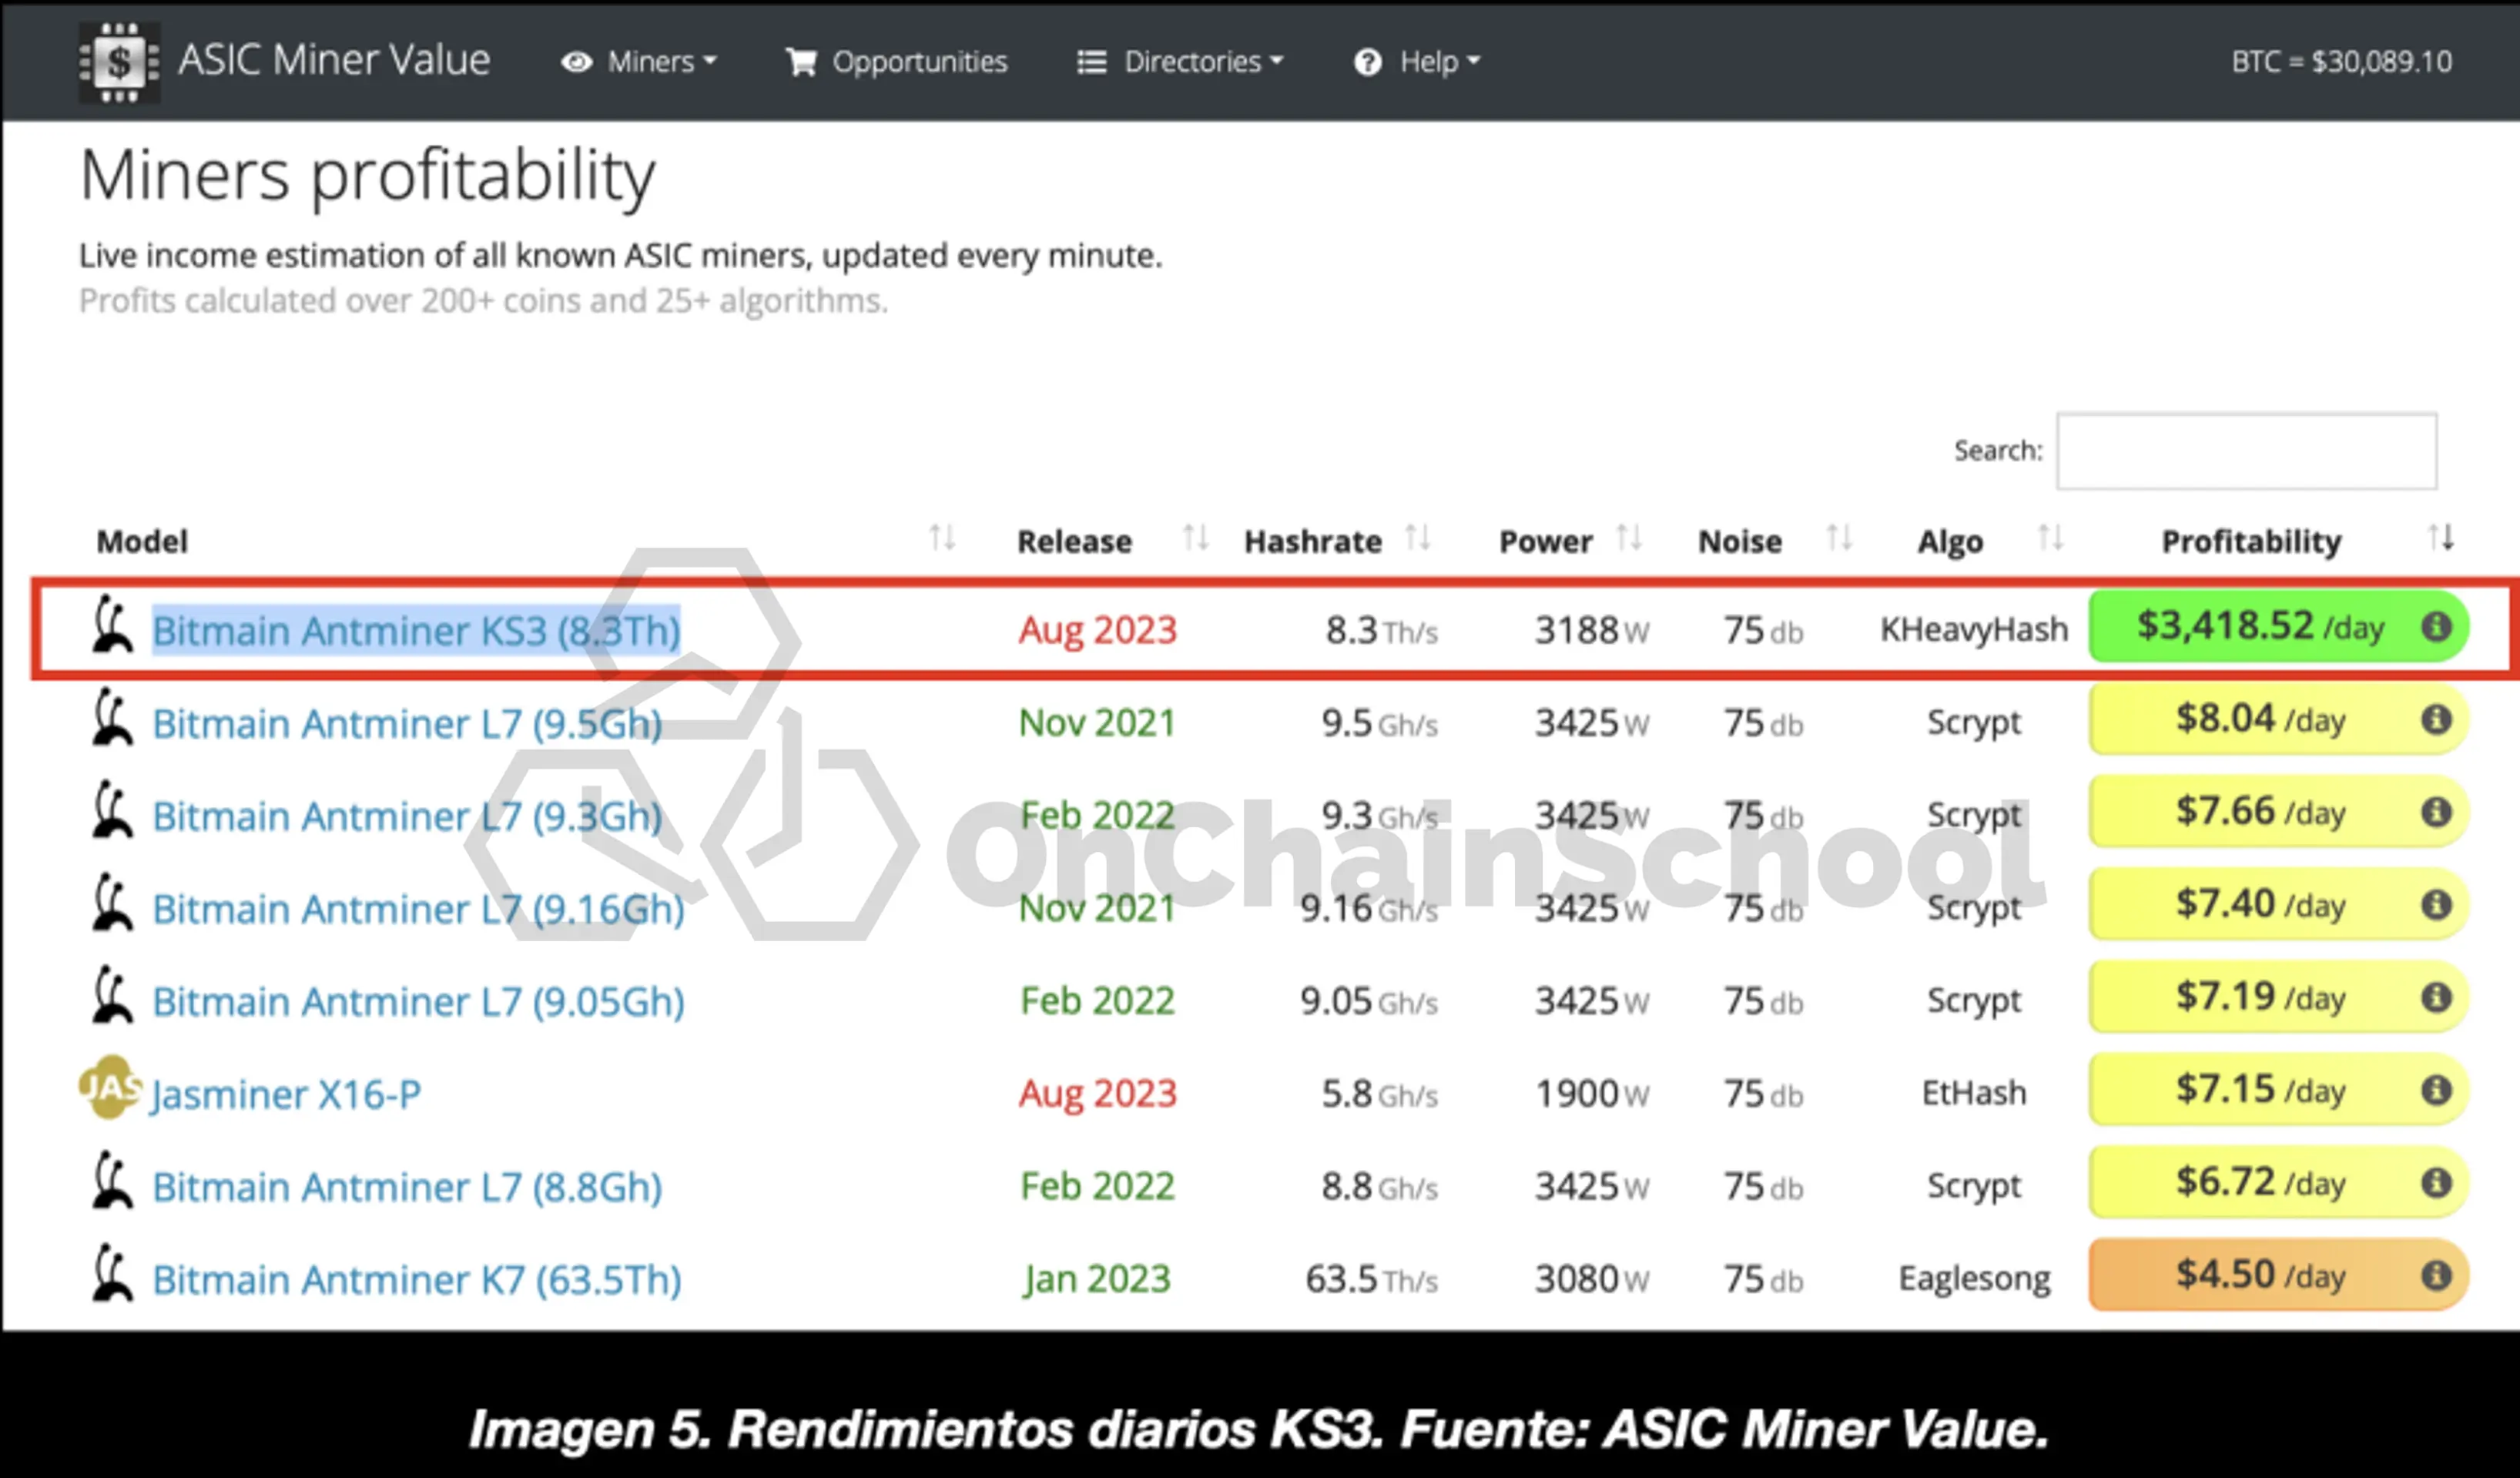Click the 1900 W power value
The width and height of the screenshot is (2520, 1478).
click(1592, 1094)
